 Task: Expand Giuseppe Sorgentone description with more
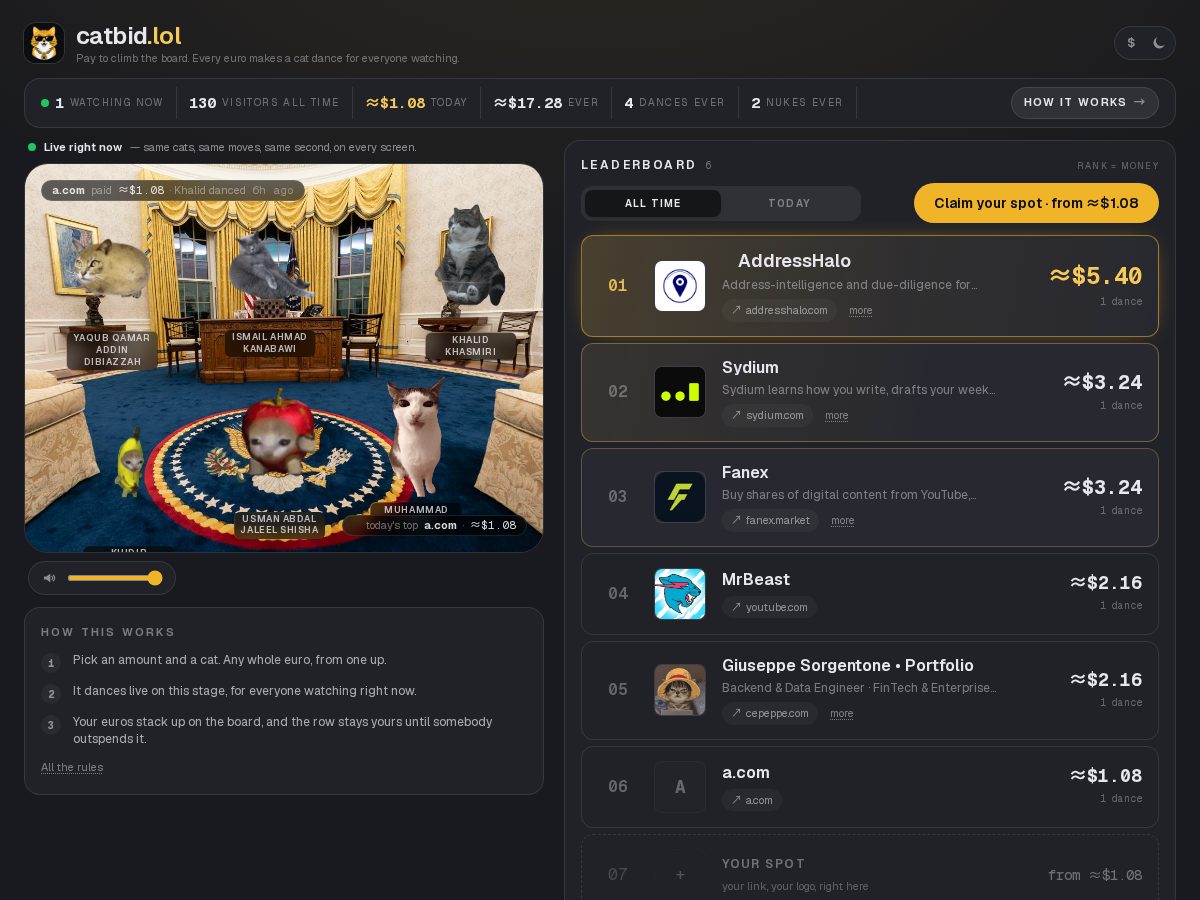click(842, 714)
